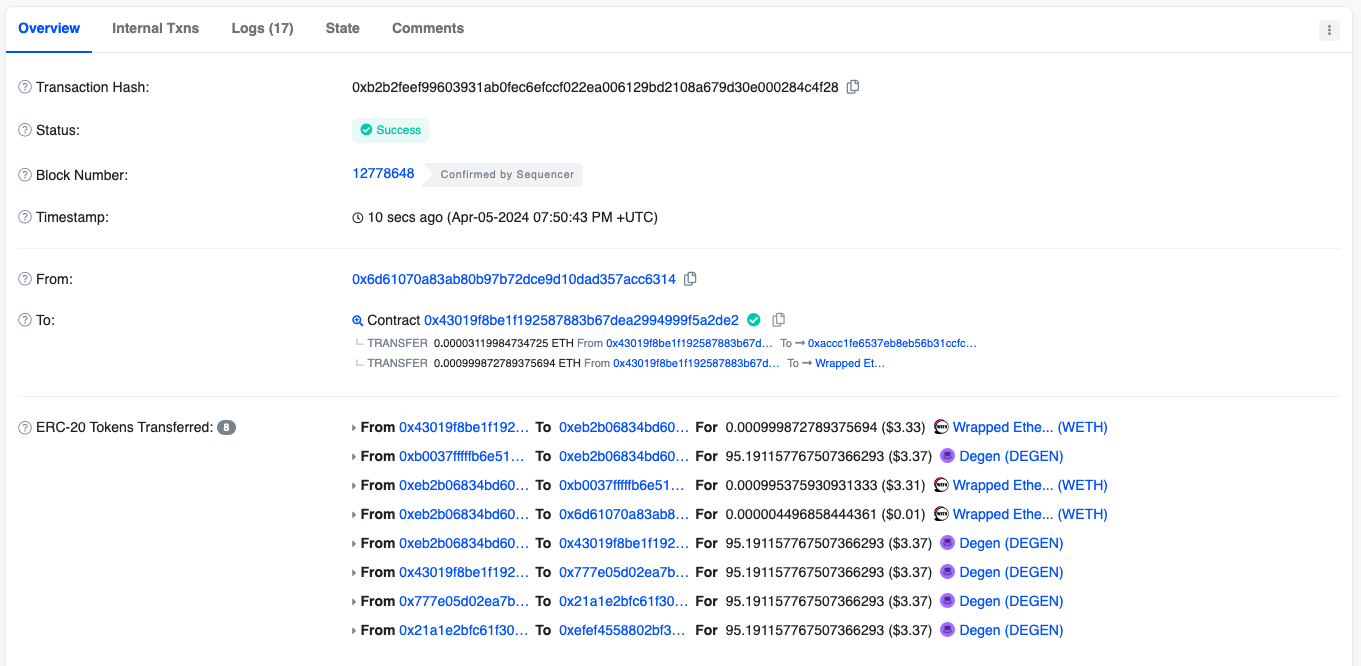1361x666 pixels.
Task: Open To address 0x777e05d02ea7b… in tokens list
Action: tap(623, 572)
